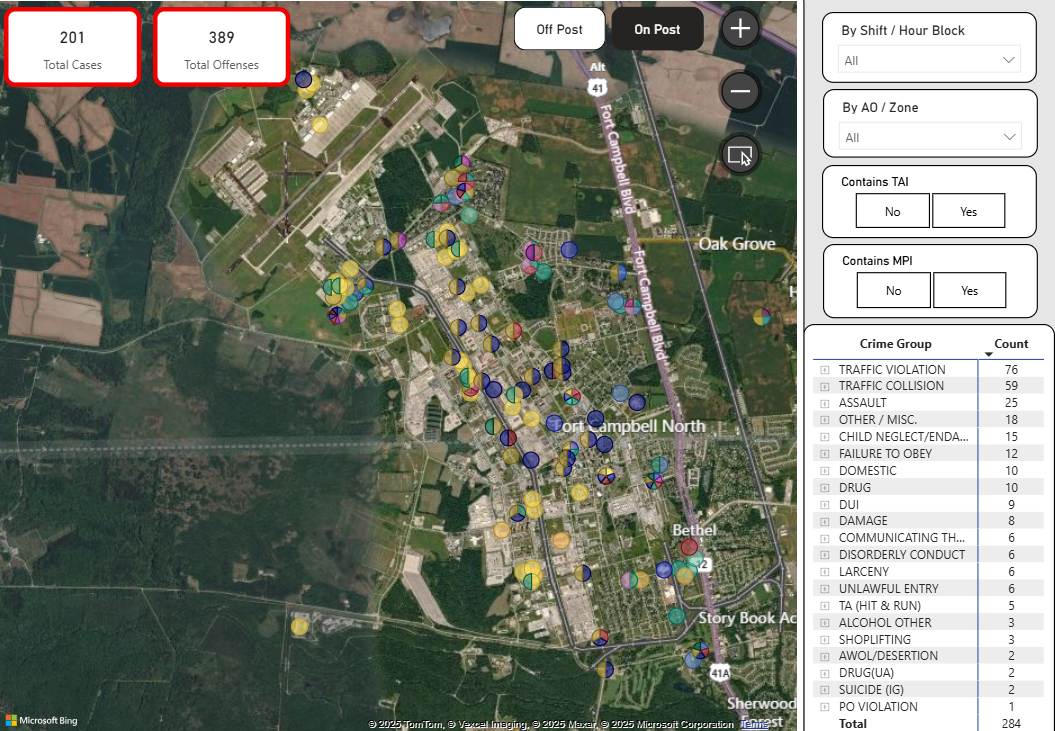
Task: Click the Alt 41 highway shield marker
Action: pos(597,81)
